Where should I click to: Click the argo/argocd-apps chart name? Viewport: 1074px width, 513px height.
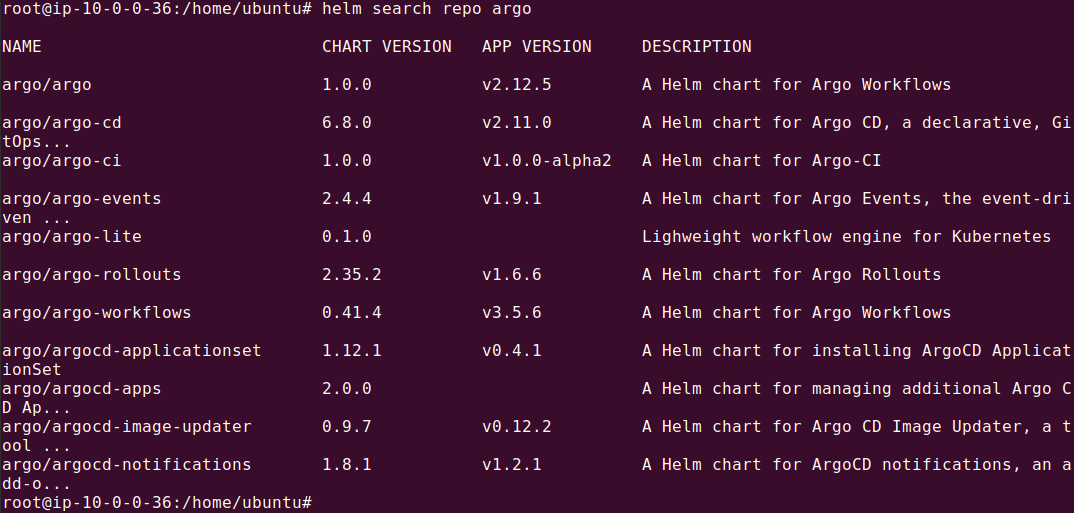pos(81,389)
